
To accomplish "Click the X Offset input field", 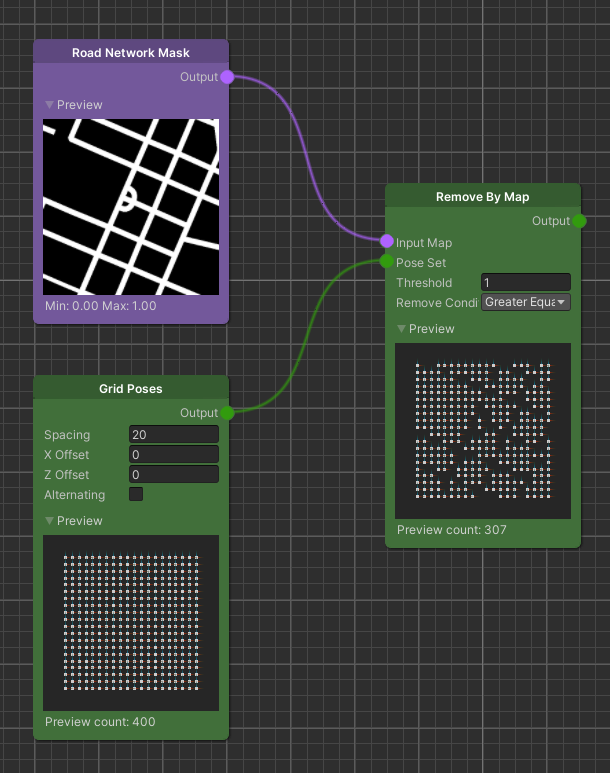I will [173, 454].
